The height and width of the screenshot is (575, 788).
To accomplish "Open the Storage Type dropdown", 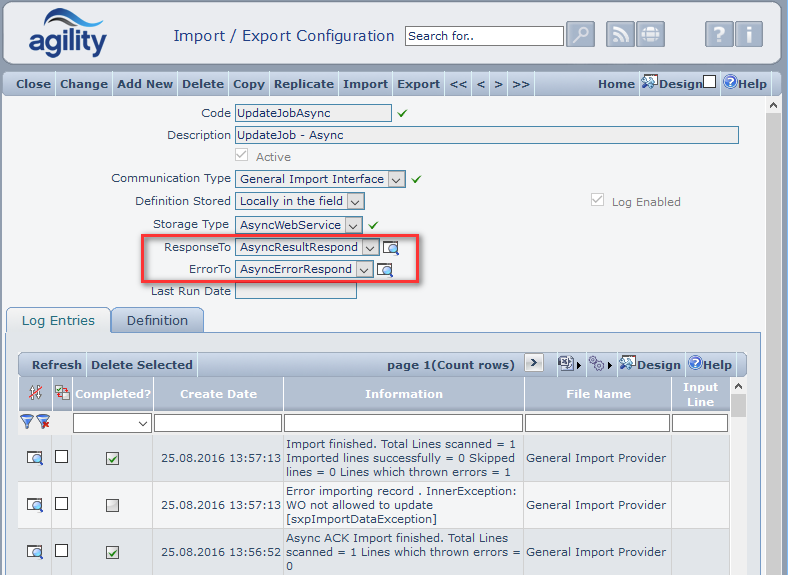I will click(353, 225).
